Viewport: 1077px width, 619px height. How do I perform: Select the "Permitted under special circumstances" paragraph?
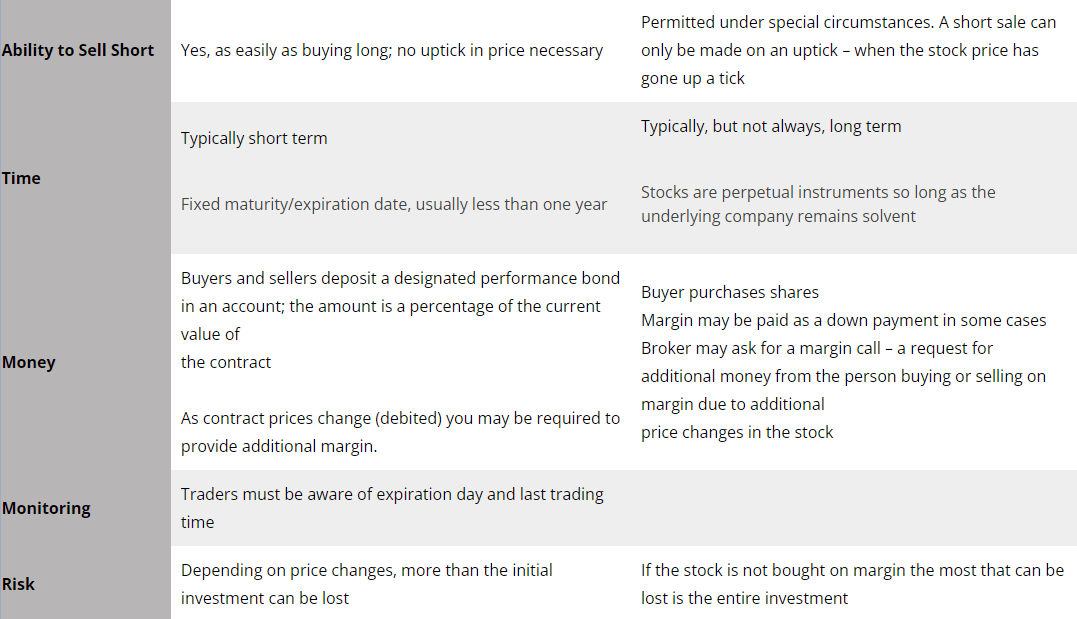coord(848,50)
